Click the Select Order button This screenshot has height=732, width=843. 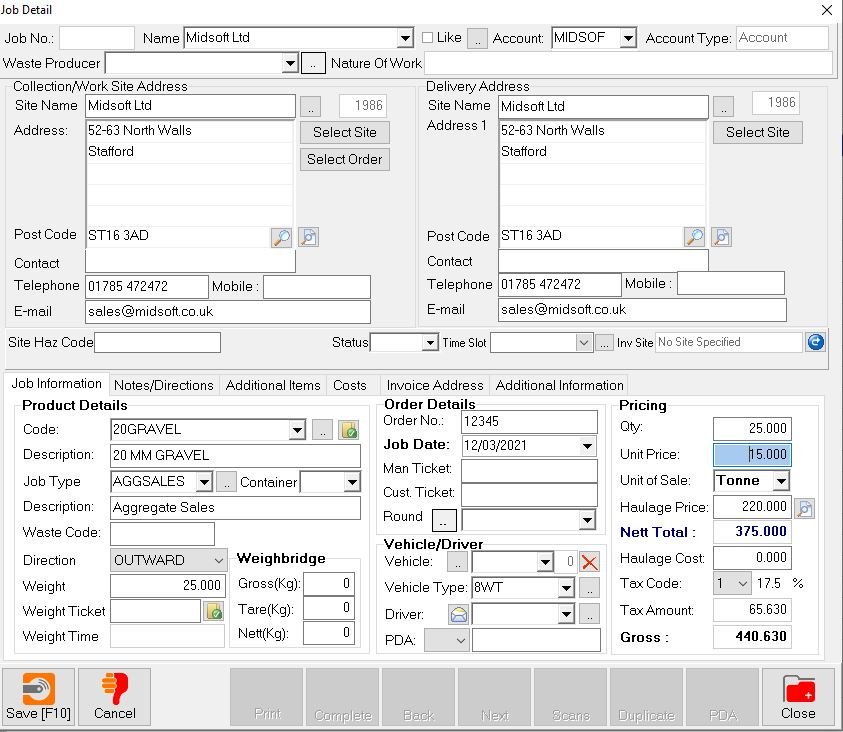click(x=345, y=160)
